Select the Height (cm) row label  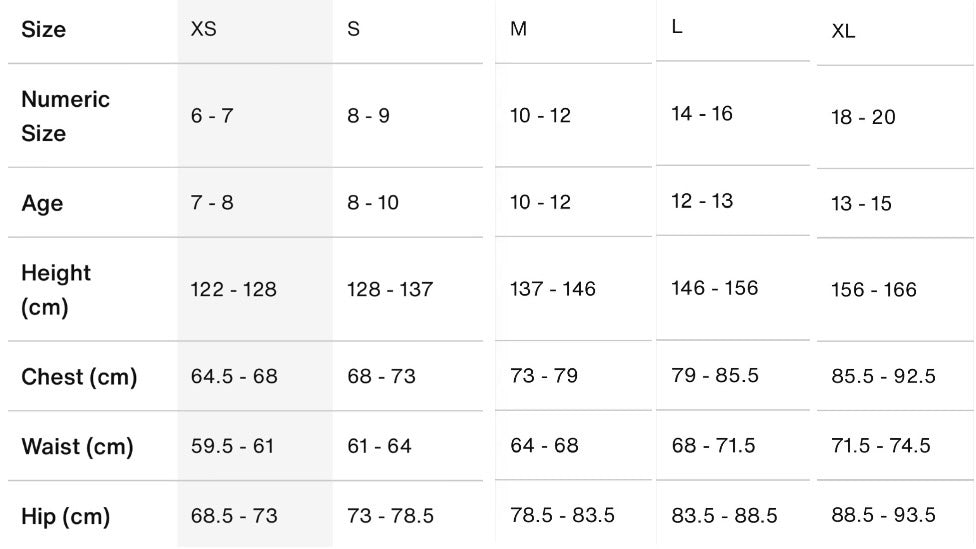point(56,290)
